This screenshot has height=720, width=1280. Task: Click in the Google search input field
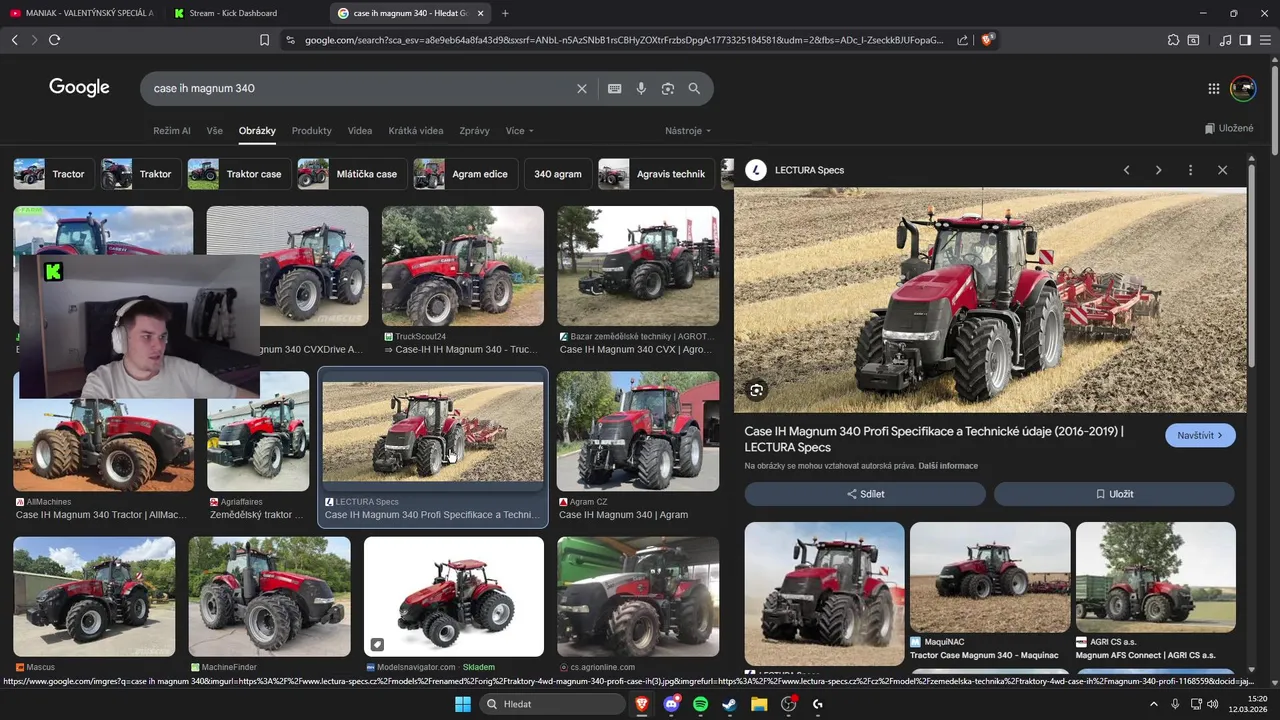click(x=360, y=88)
